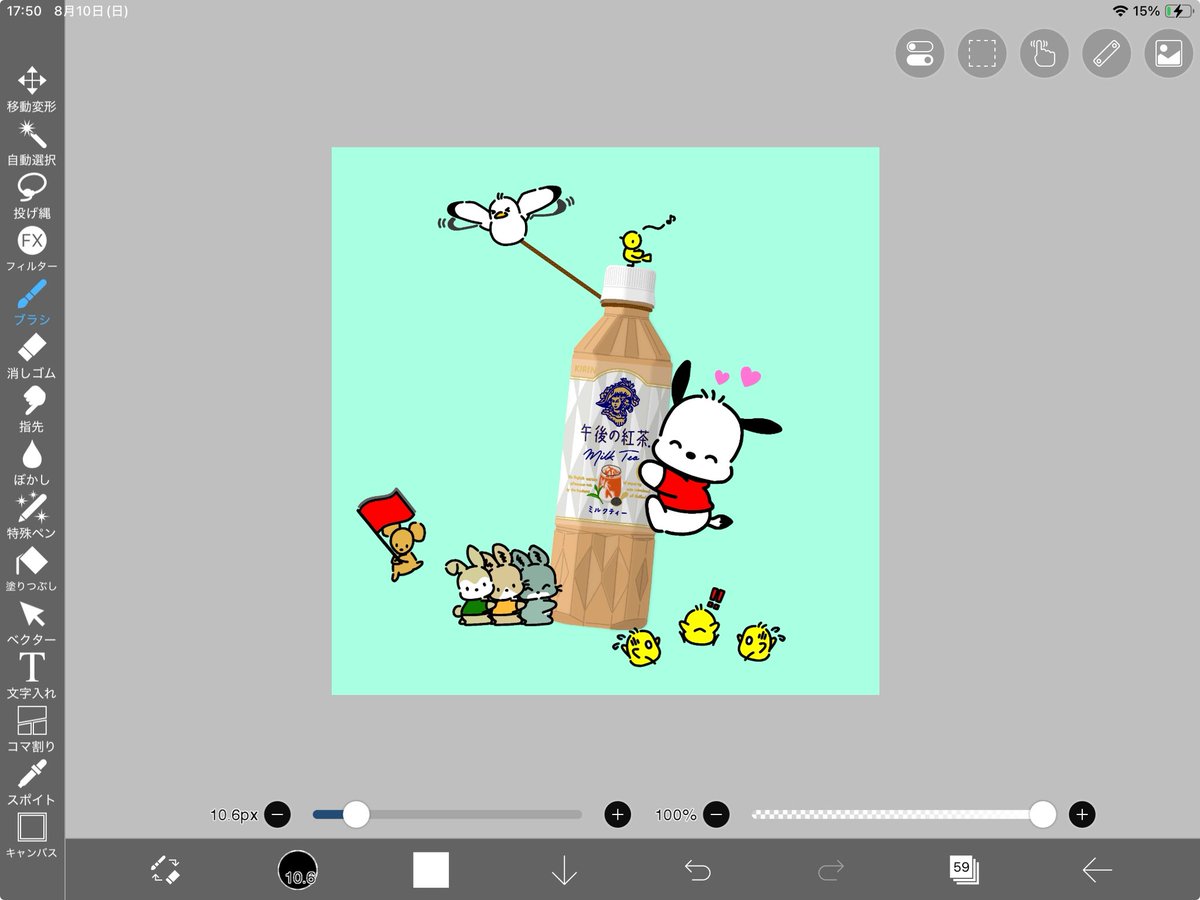Collapse the toolbar with the down arrow
1200x900 pixels.
coord(566,868)
